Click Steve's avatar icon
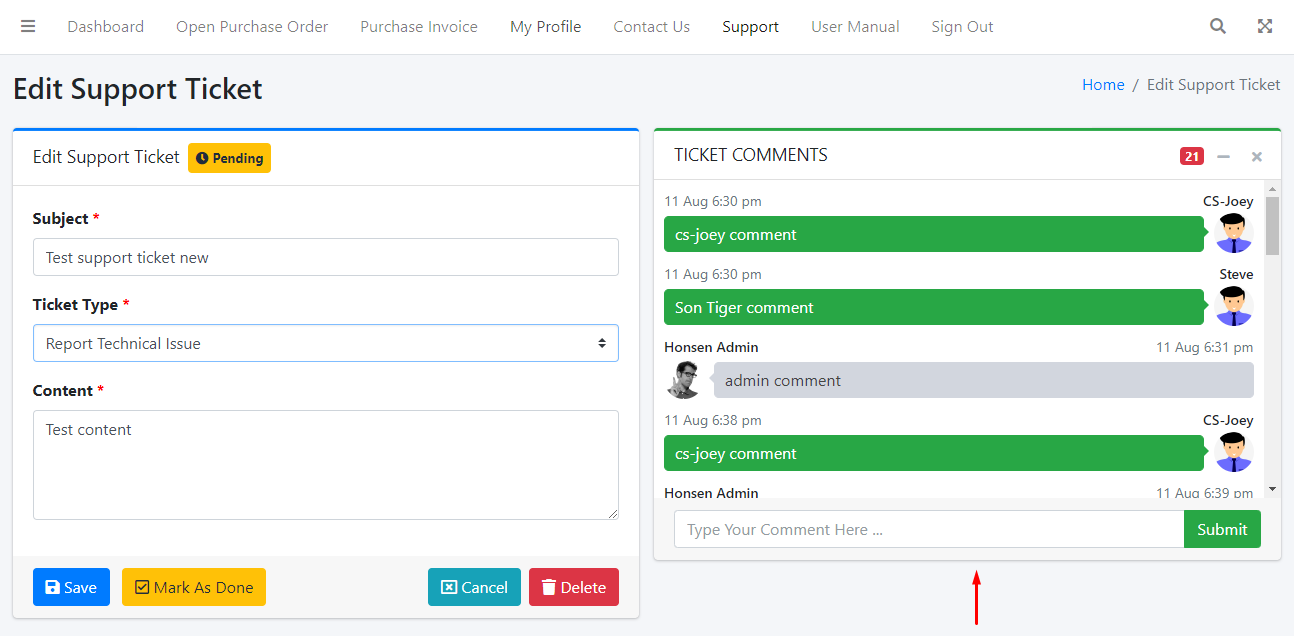The width and height of the screenshot is (1294, 636). tap(1233, 307)
